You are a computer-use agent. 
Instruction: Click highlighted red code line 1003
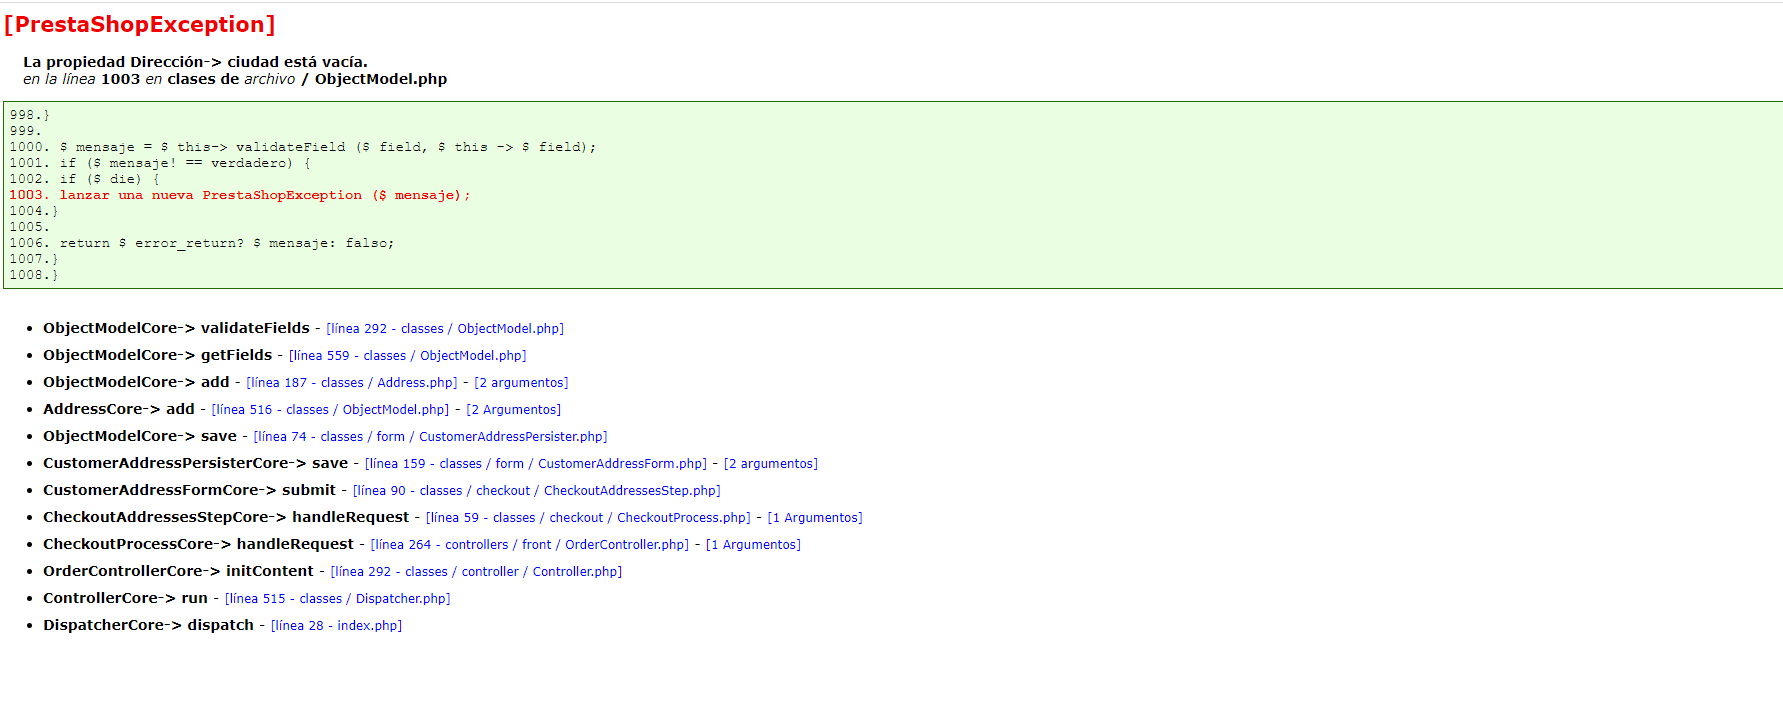pyautogui.click(x=240, y=195)
